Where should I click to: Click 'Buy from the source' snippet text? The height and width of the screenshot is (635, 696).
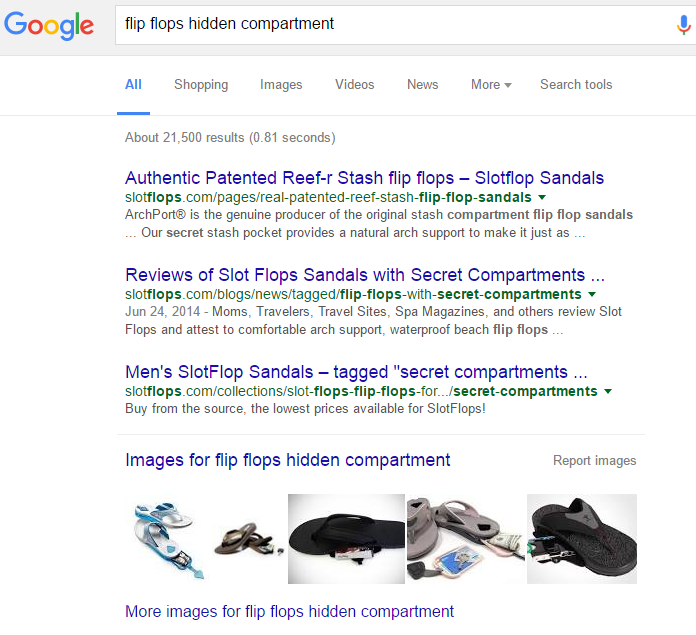[x=305, y=408]
